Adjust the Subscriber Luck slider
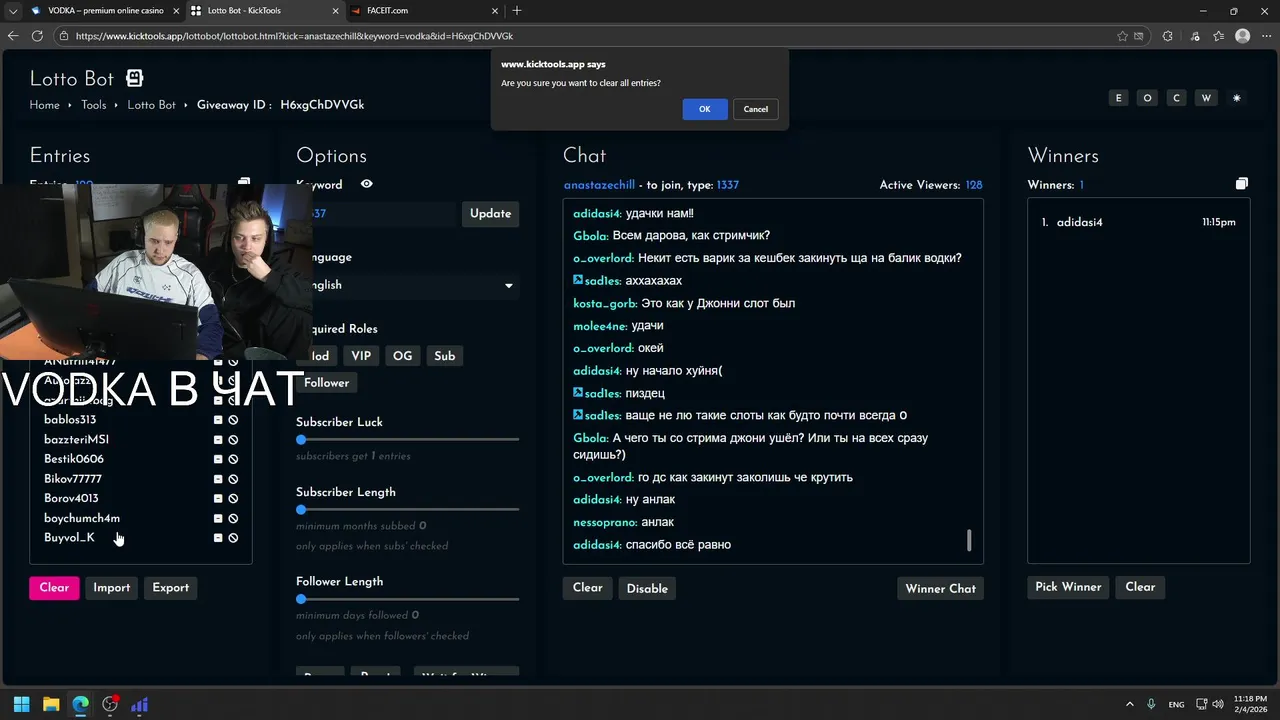 408,439
